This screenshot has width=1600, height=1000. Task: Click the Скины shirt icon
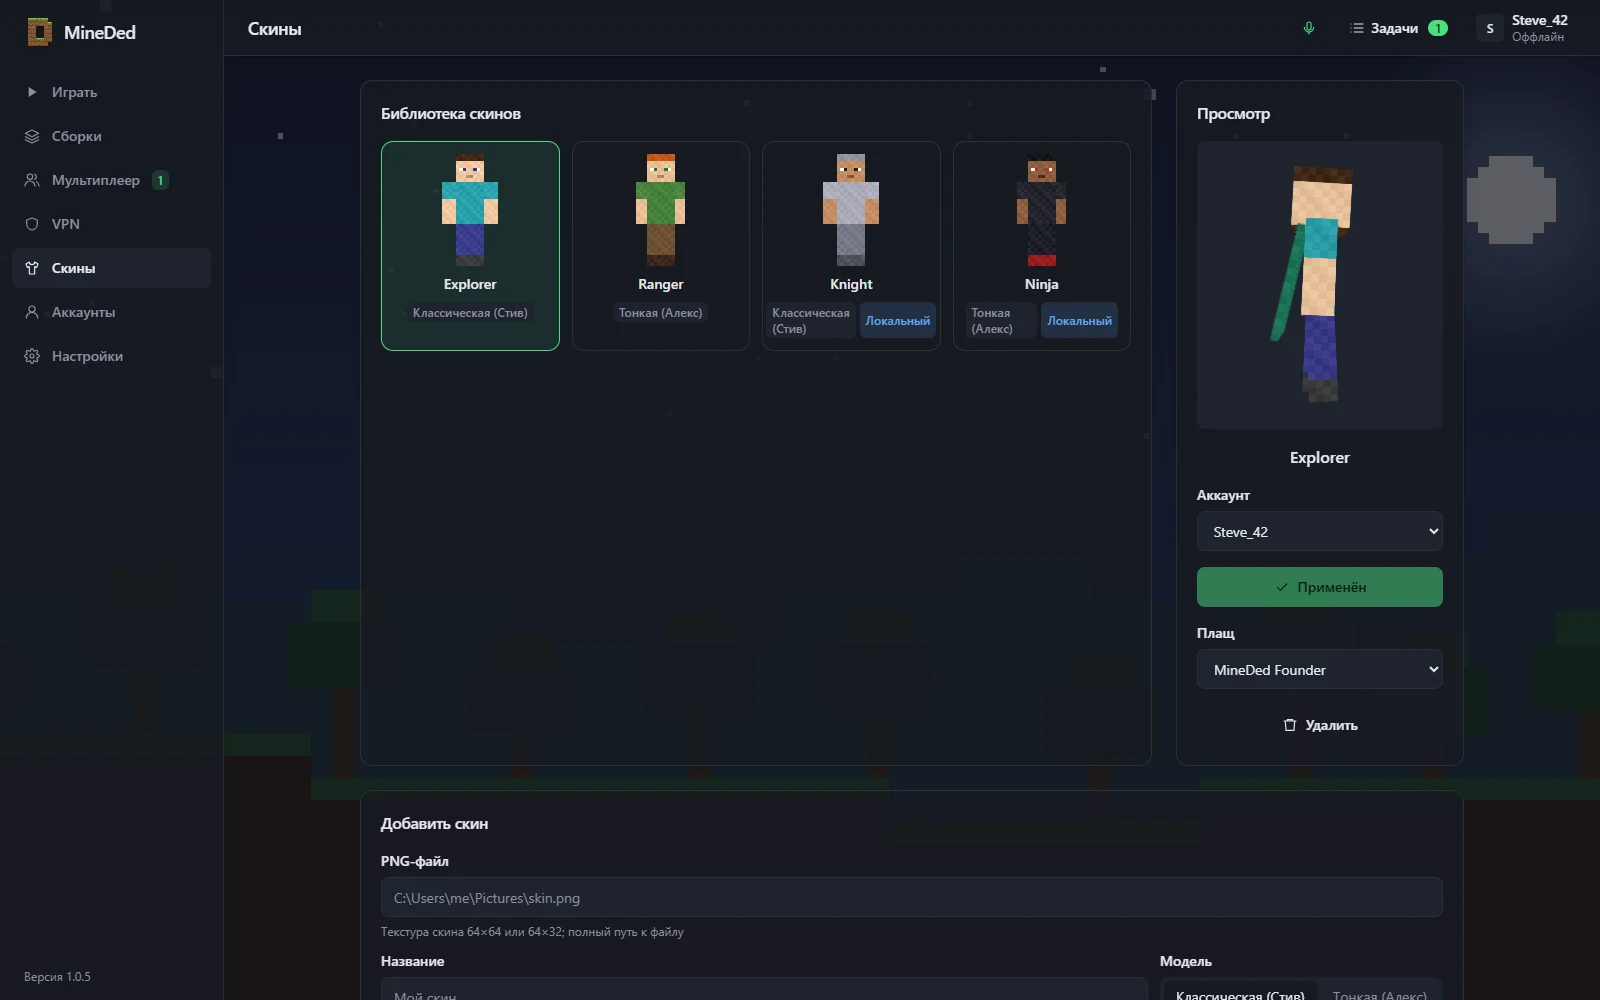32,268
